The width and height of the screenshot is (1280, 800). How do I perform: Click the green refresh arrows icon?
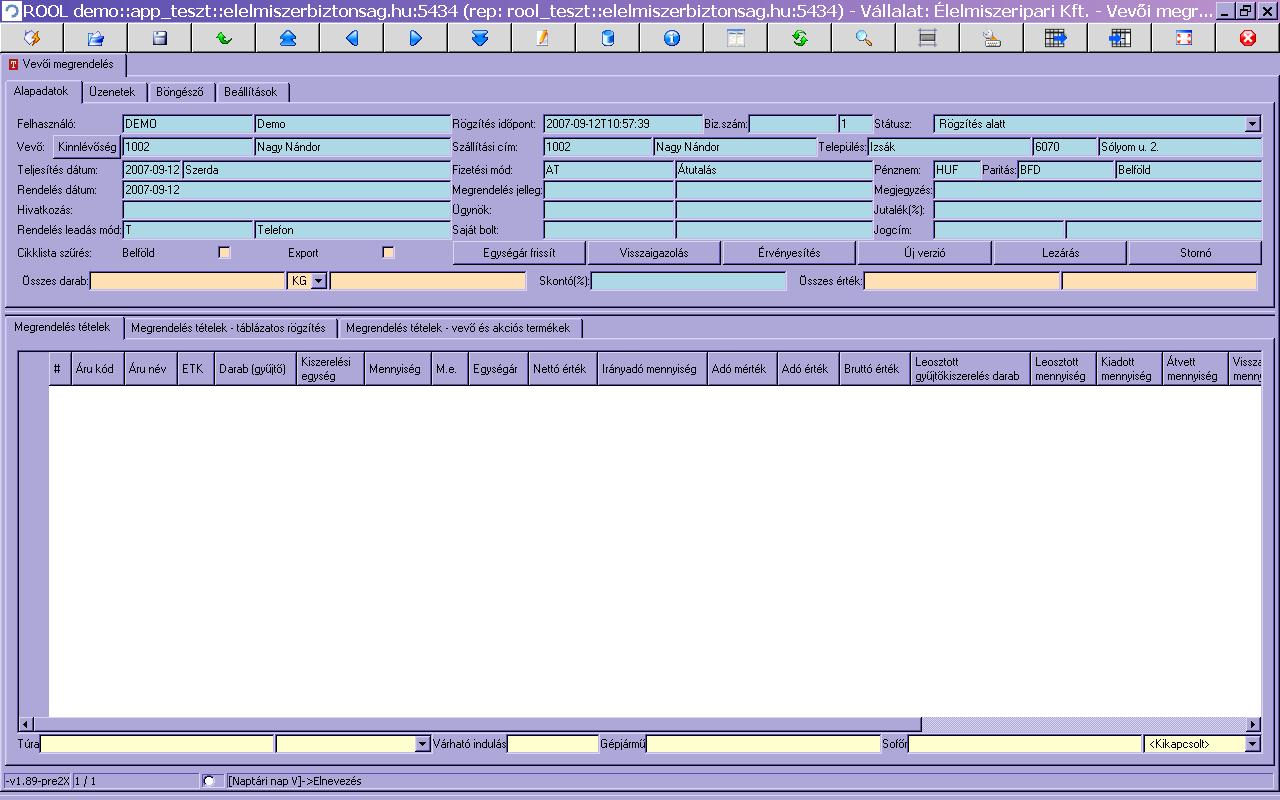tap(799, 38)
